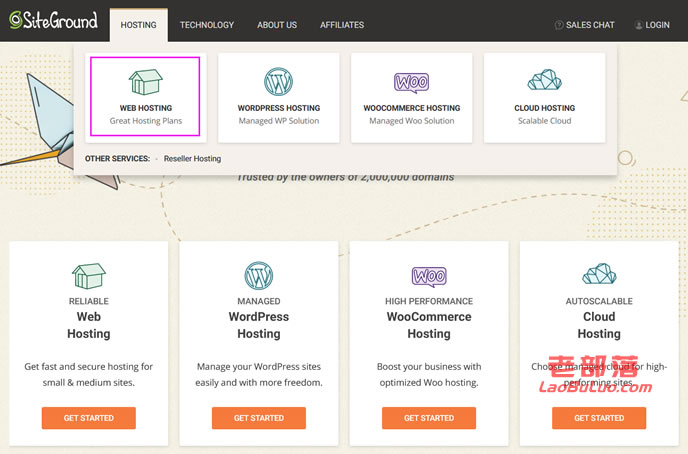The width and height of the screenshot is (688, 454).
Task: Click 'WooCommerce Hosting' heading on lower card
Action: tap(429, 325)
